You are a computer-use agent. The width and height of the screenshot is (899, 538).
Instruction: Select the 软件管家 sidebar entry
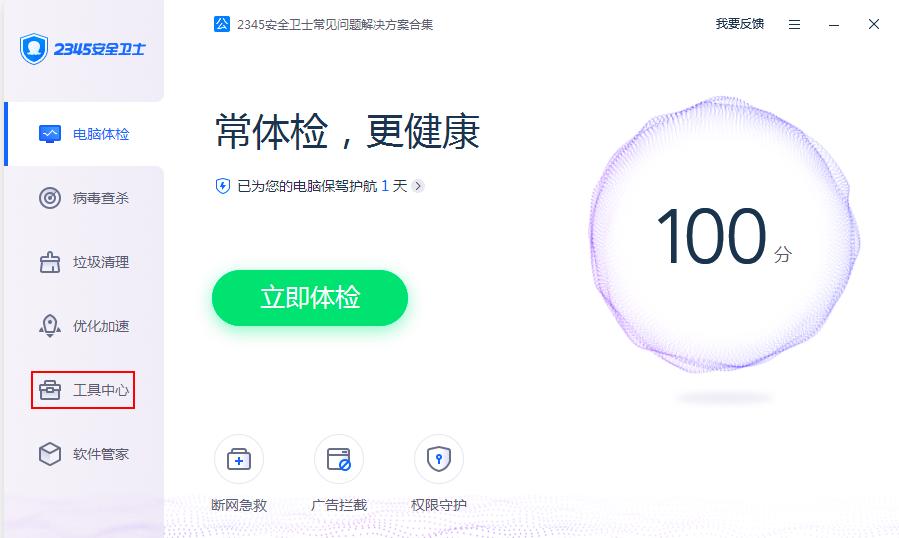click(x=84, y=454)
